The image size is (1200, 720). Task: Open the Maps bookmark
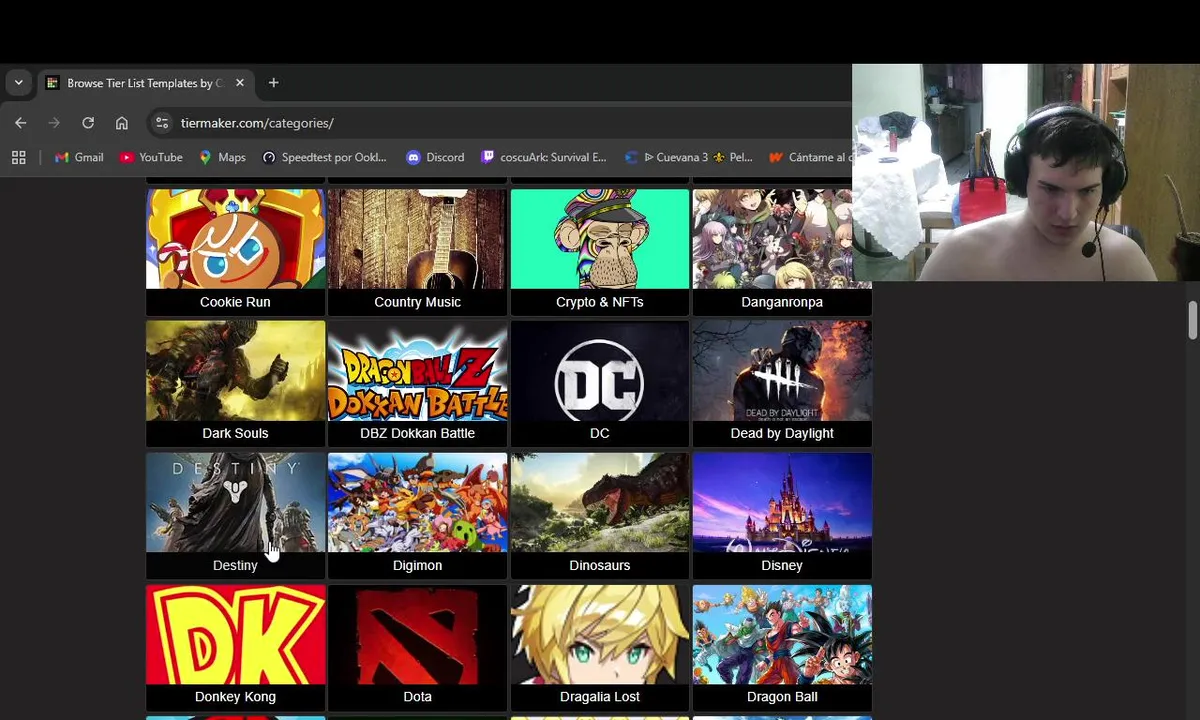click(x=222, y=157)
